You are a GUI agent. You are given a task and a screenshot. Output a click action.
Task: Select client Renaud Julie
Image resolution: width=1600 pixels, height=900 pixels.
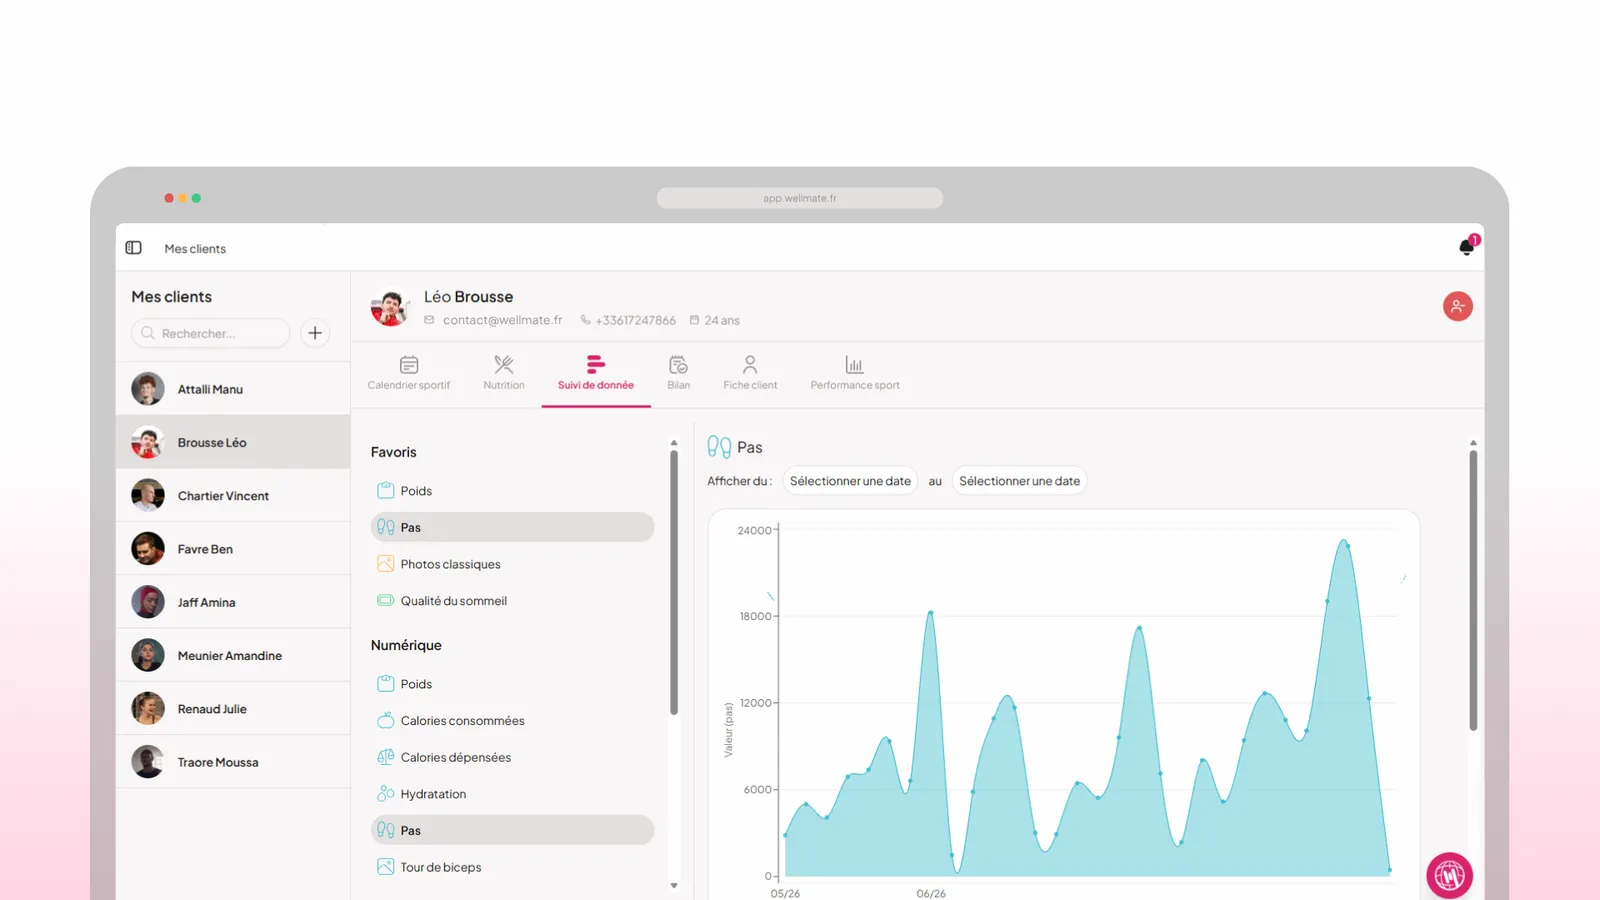coord(233,709)
